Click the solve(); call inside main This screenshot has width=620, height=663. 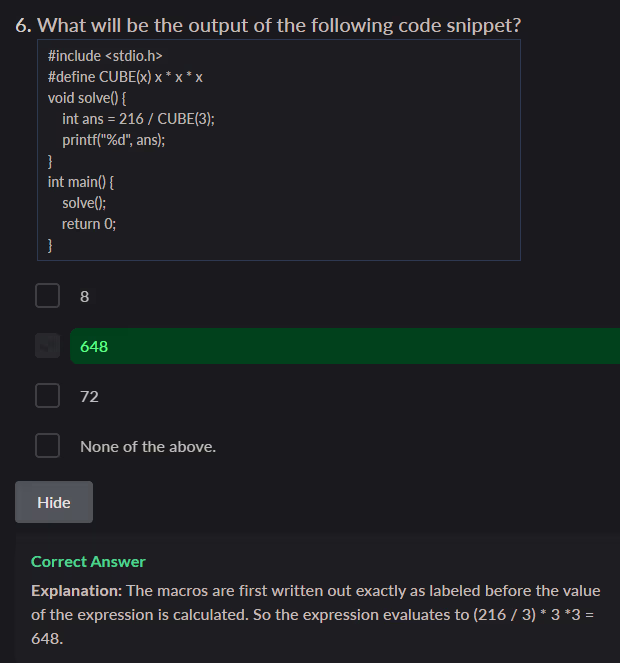pyautogui.click(x=84, y=203)
